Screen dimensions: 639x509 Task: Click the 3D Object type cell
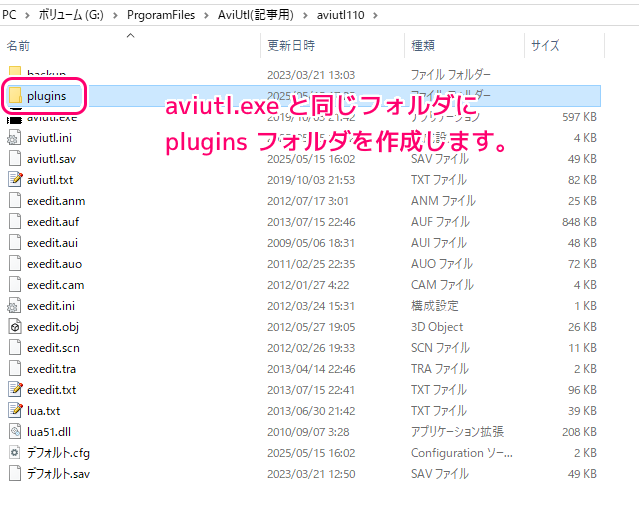437,327
